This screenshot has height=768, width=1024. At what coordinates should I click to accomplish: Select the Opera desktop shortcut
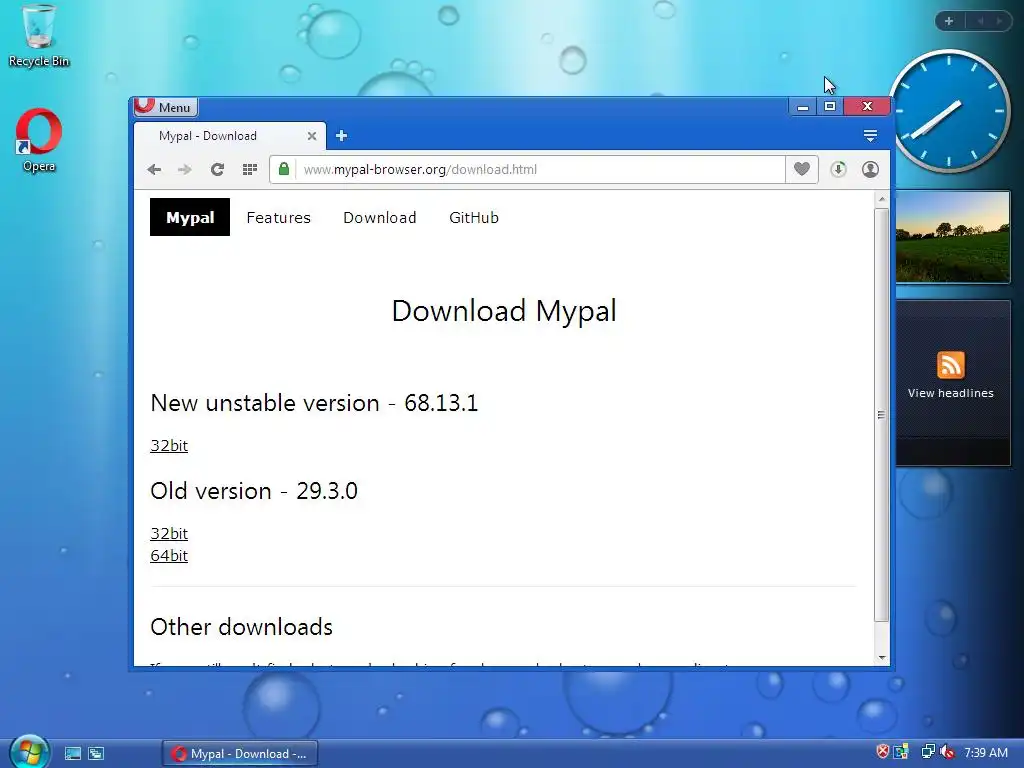39,140
